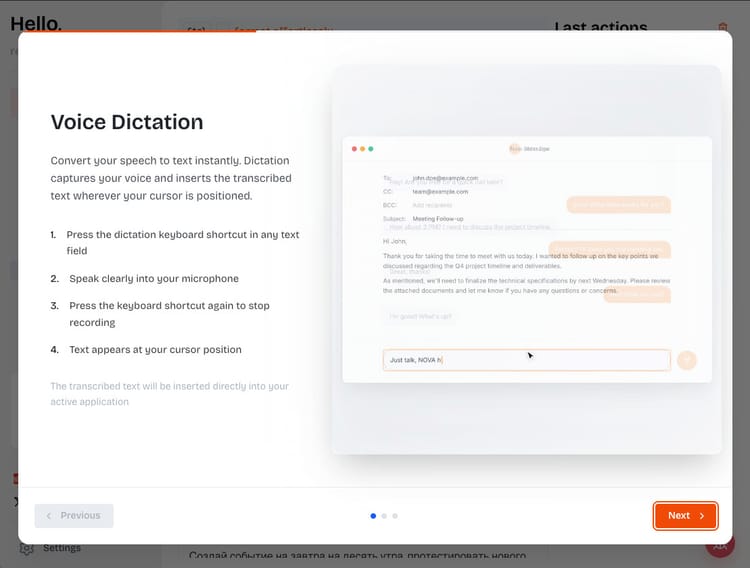Click the Hello heading in background window
Screen dimensions: 750x568
36,23
